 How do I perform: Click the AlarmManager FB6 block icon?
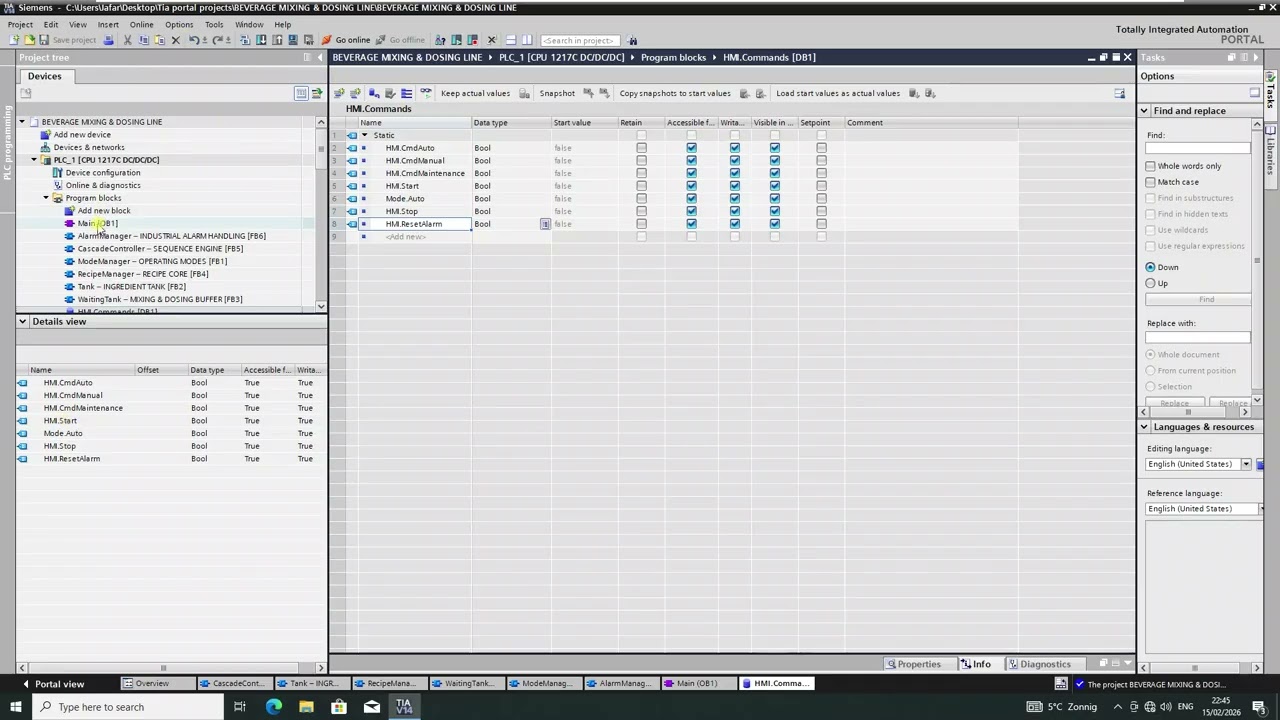[x=69, y=236]
